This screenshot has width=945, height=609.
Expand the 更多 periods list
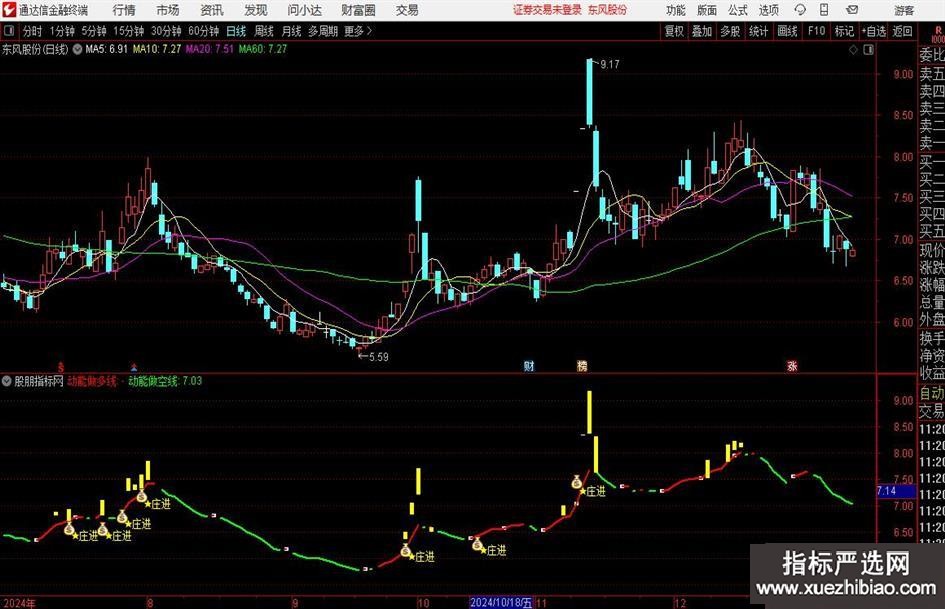pyautogui.click(x=358, y=31)
